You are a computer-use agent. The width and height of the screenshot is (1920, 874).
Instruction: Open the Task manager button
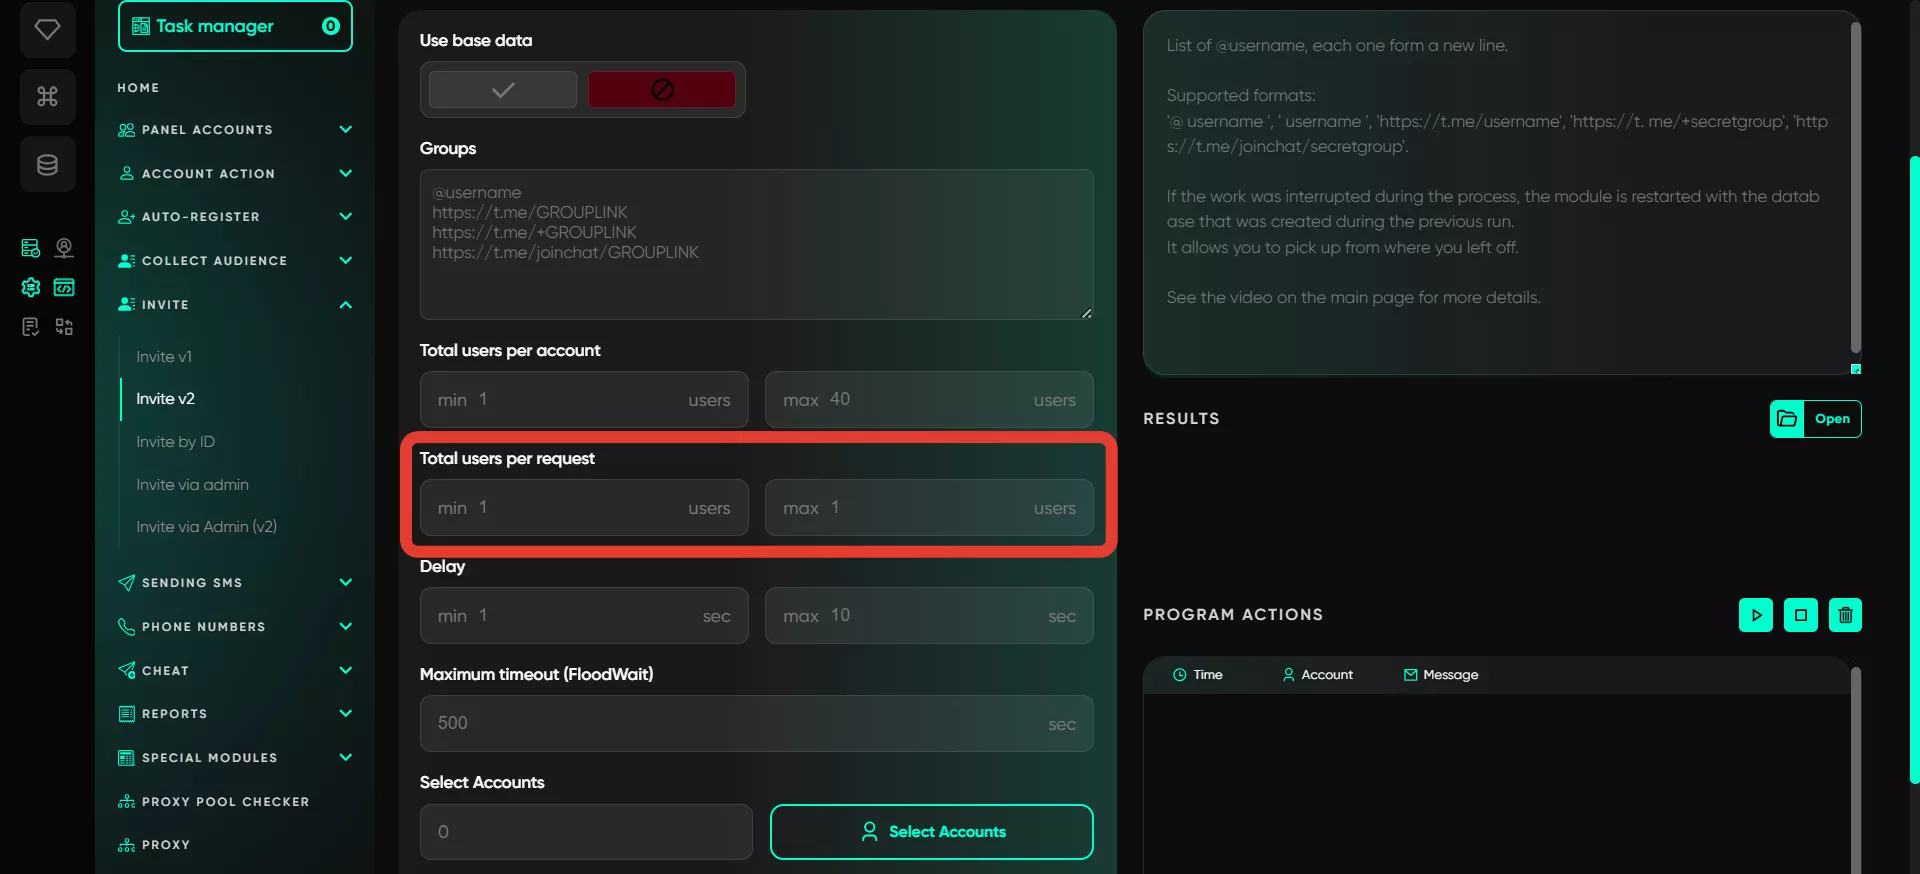click(235, 26)
